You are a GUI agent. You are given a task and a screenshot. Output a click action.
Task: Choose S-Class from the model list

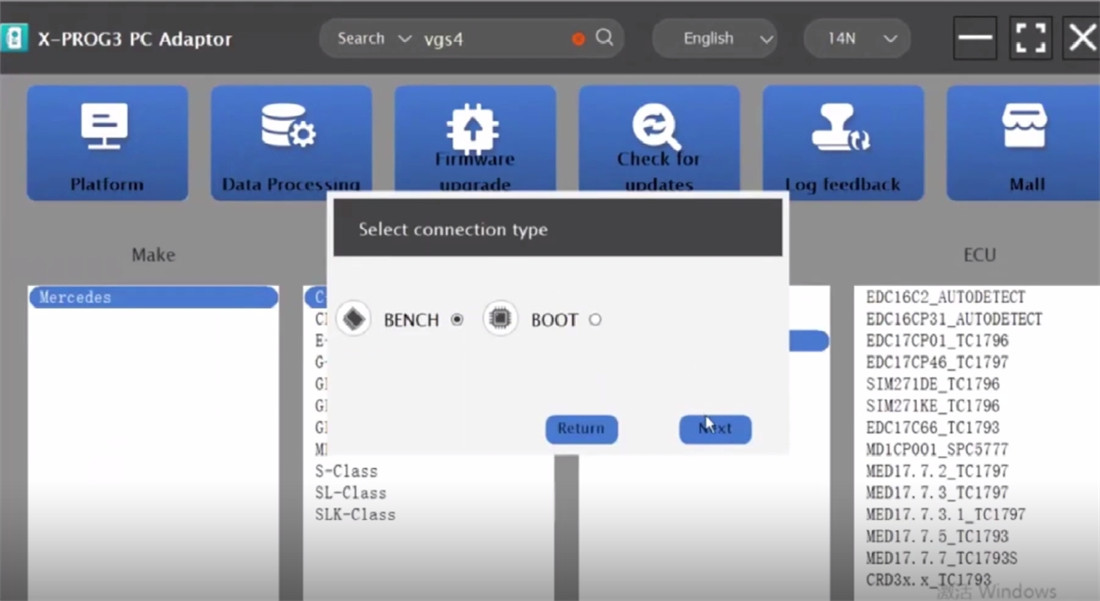click(x=346, y=471)
